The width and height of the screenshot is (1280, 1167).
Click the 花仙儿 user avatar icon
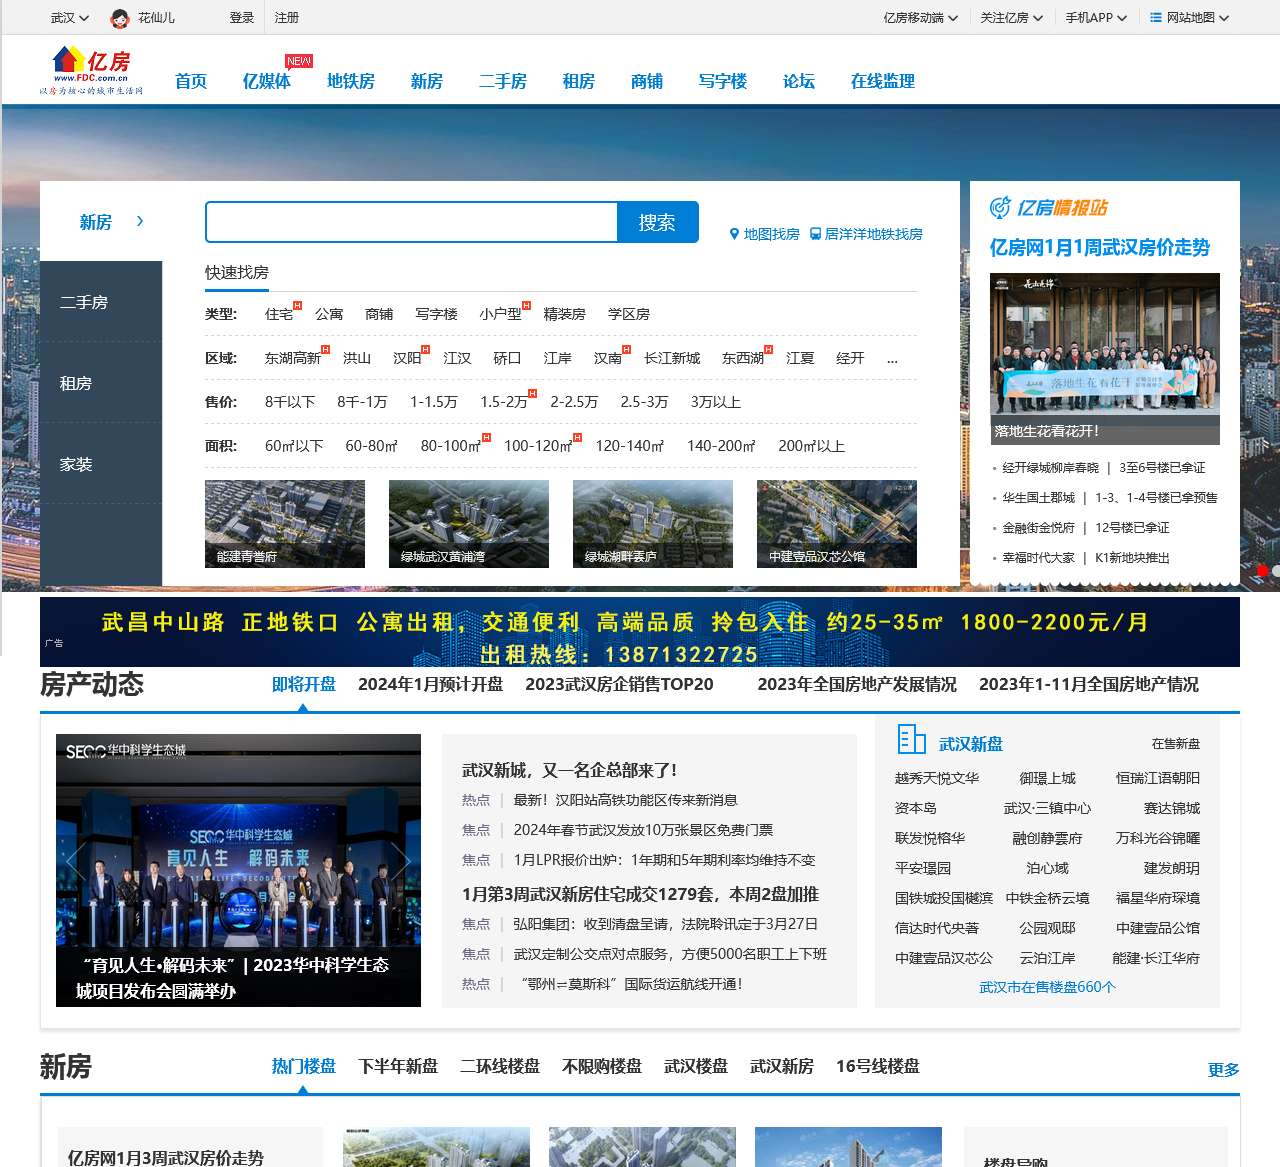click(120, 17)
